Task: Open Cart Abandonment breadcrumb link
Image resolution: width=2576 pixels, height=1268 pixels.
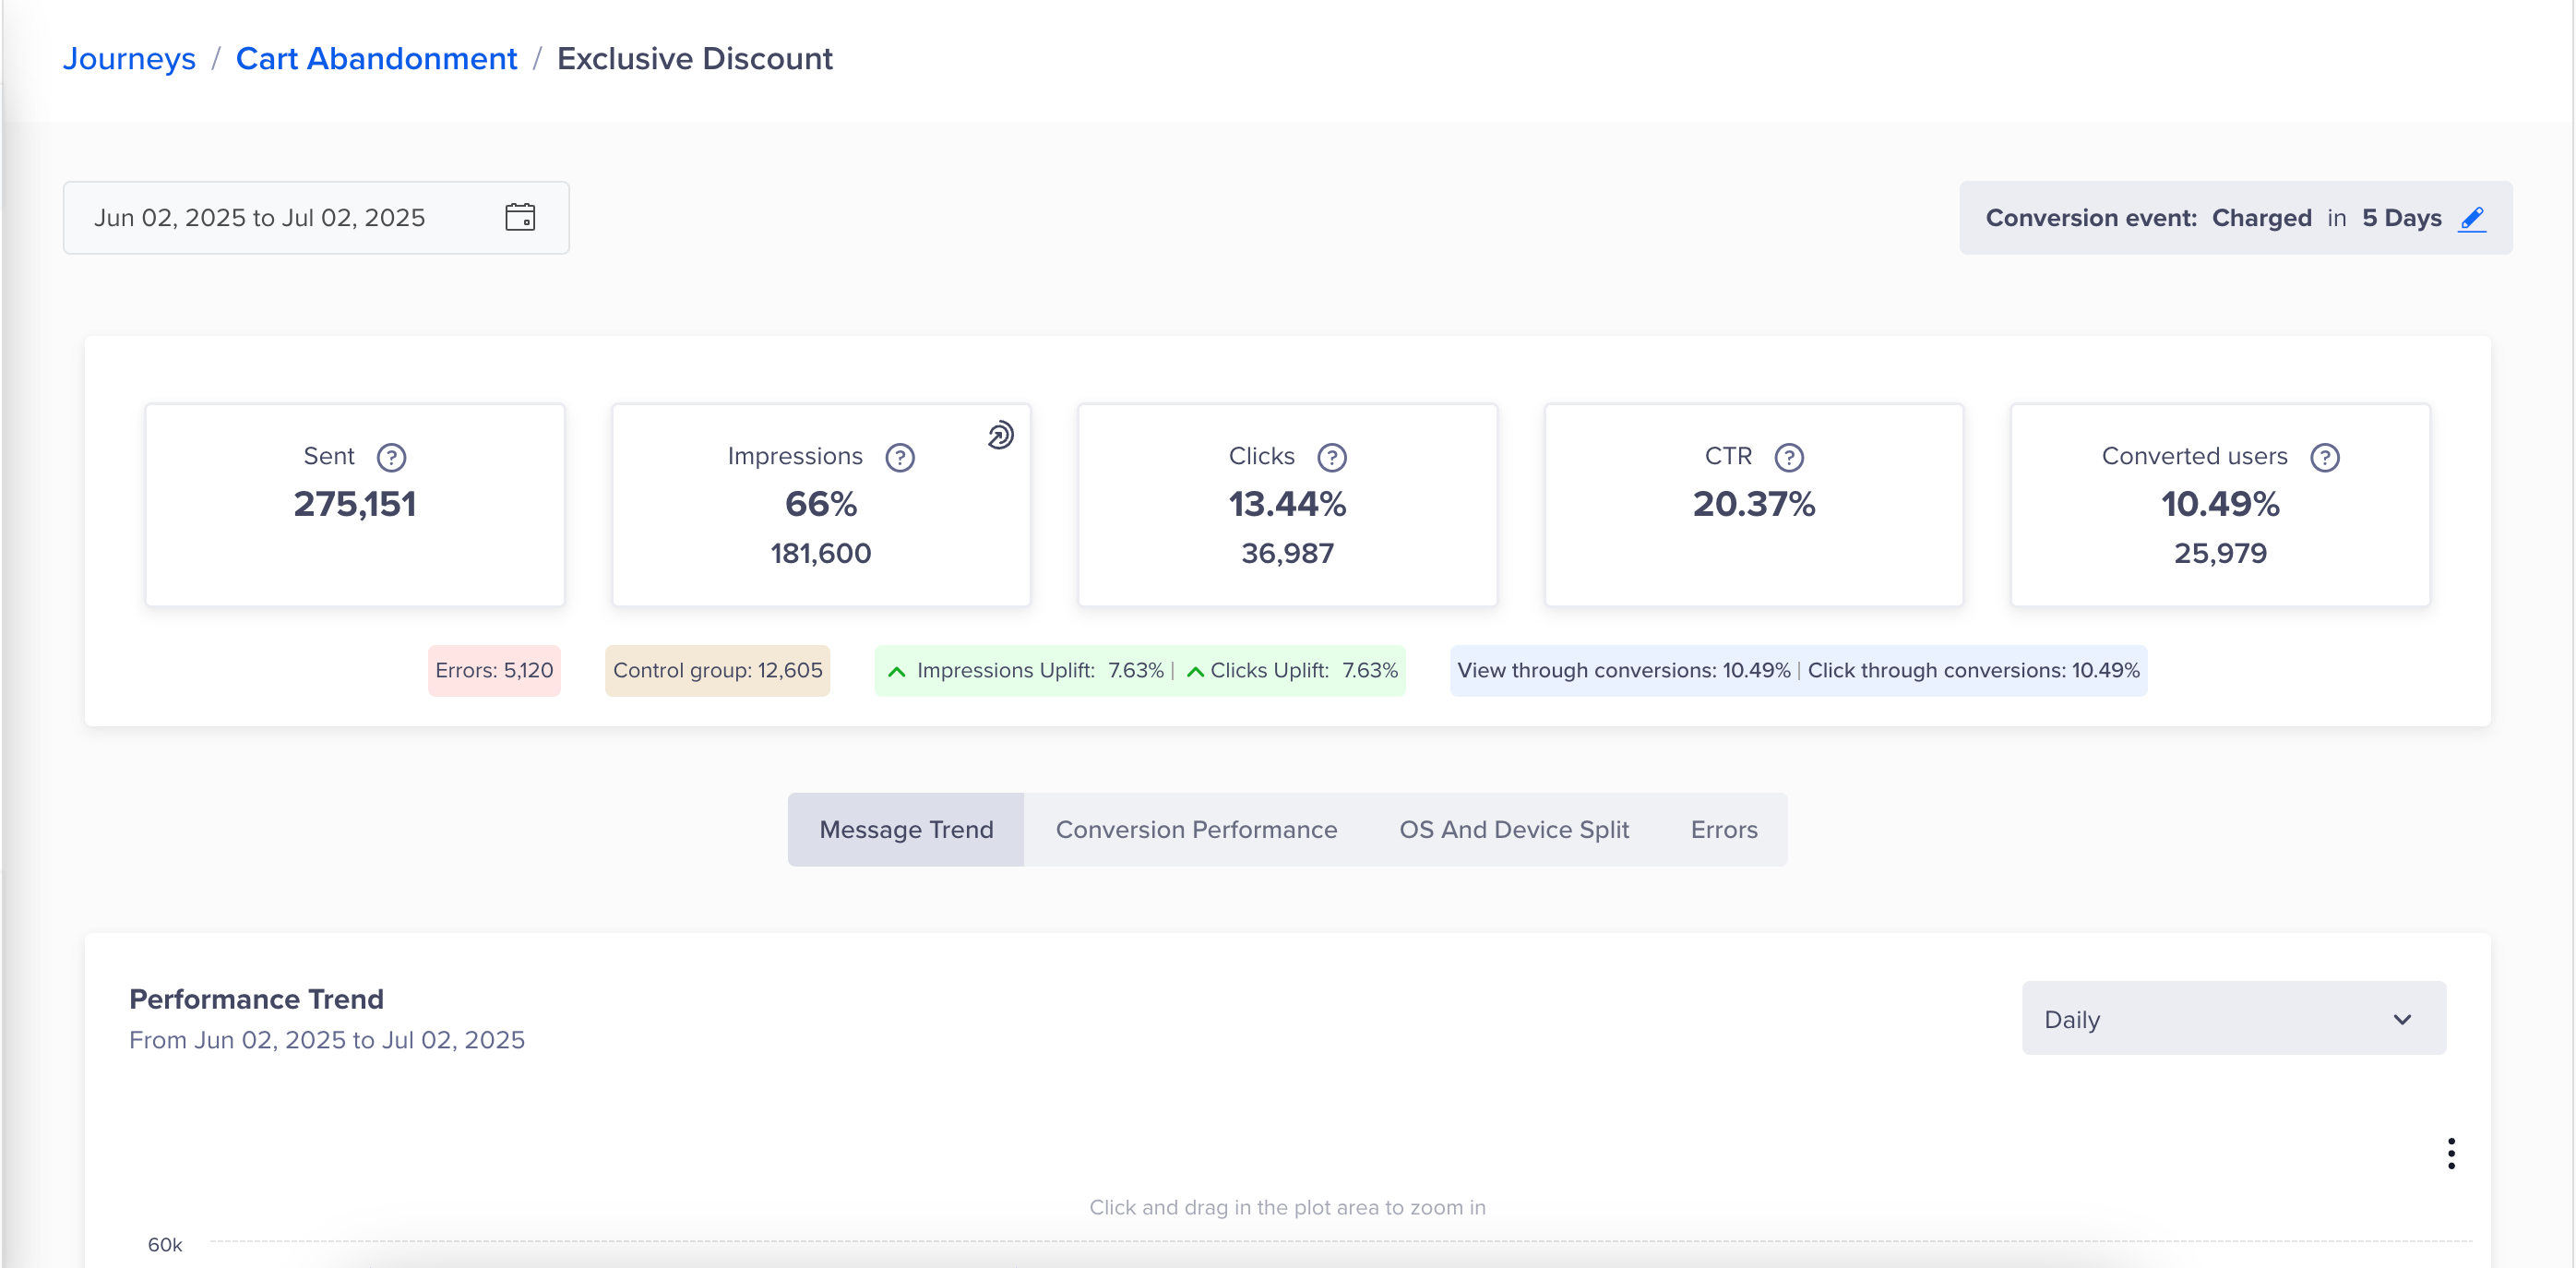Action: pos(376,58)
